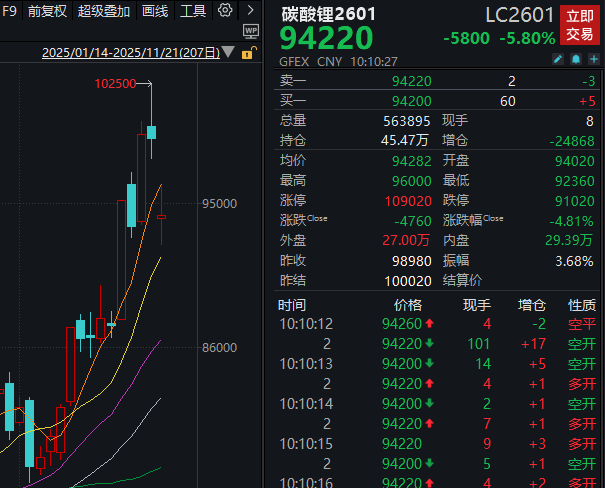Click the 性质 column header
The image size is (605, 488).
[x=582, y=304]
